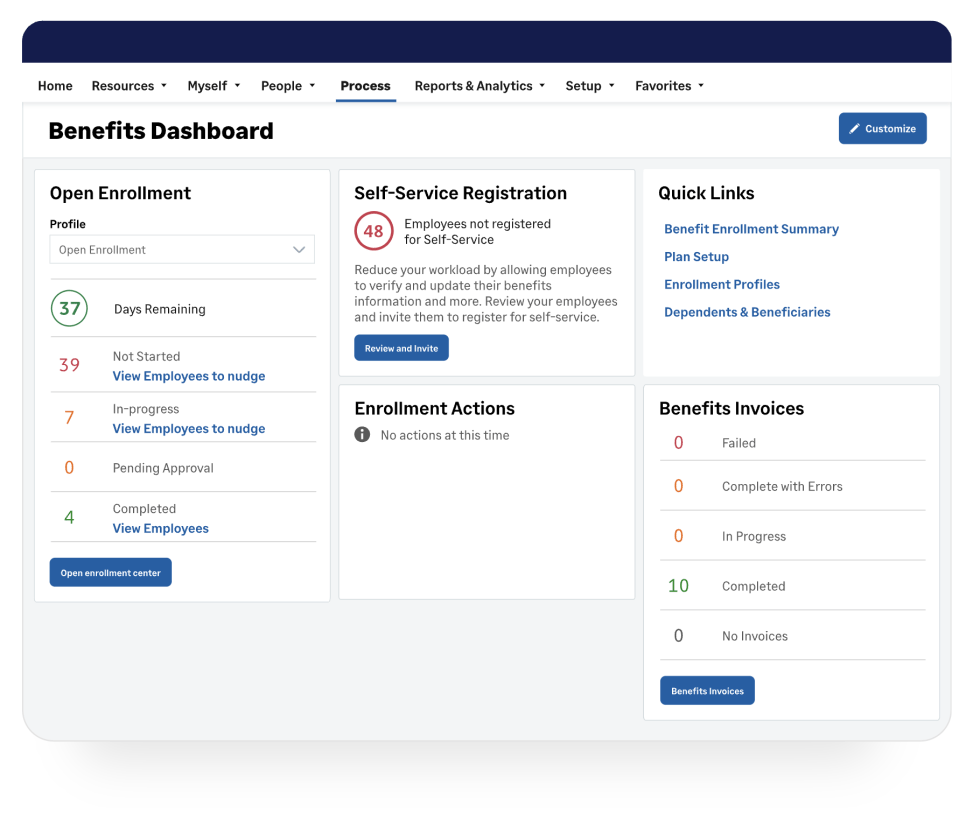980x813 pixels.
Task: Click the 37 days remaining circle badge
Action: 69,309
